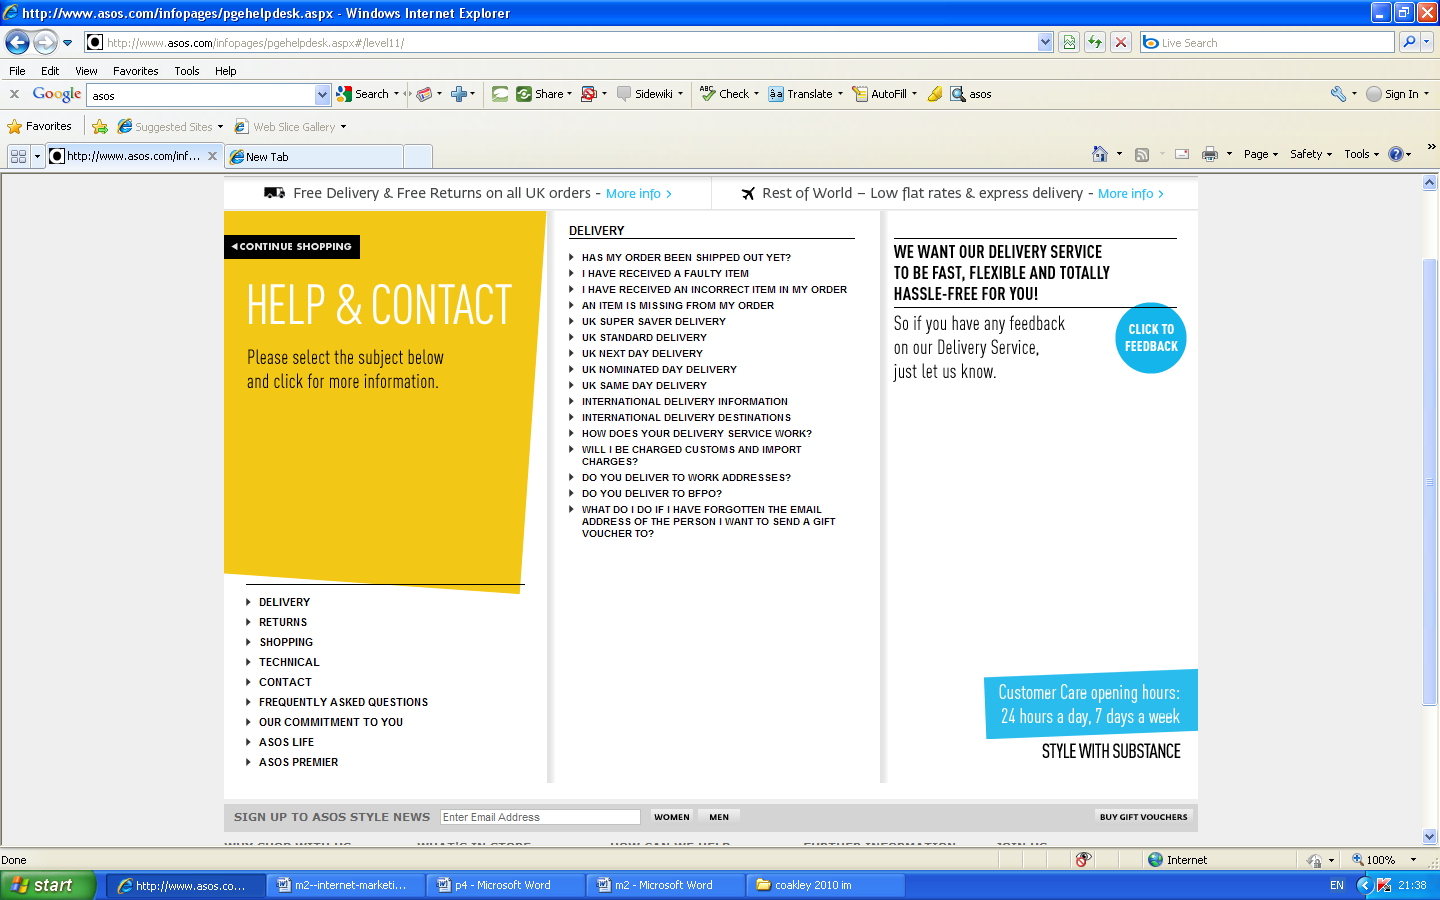The width and height of the screenshot is (1440, 900).
Task: Click the Windows start button
Action: 48,885
